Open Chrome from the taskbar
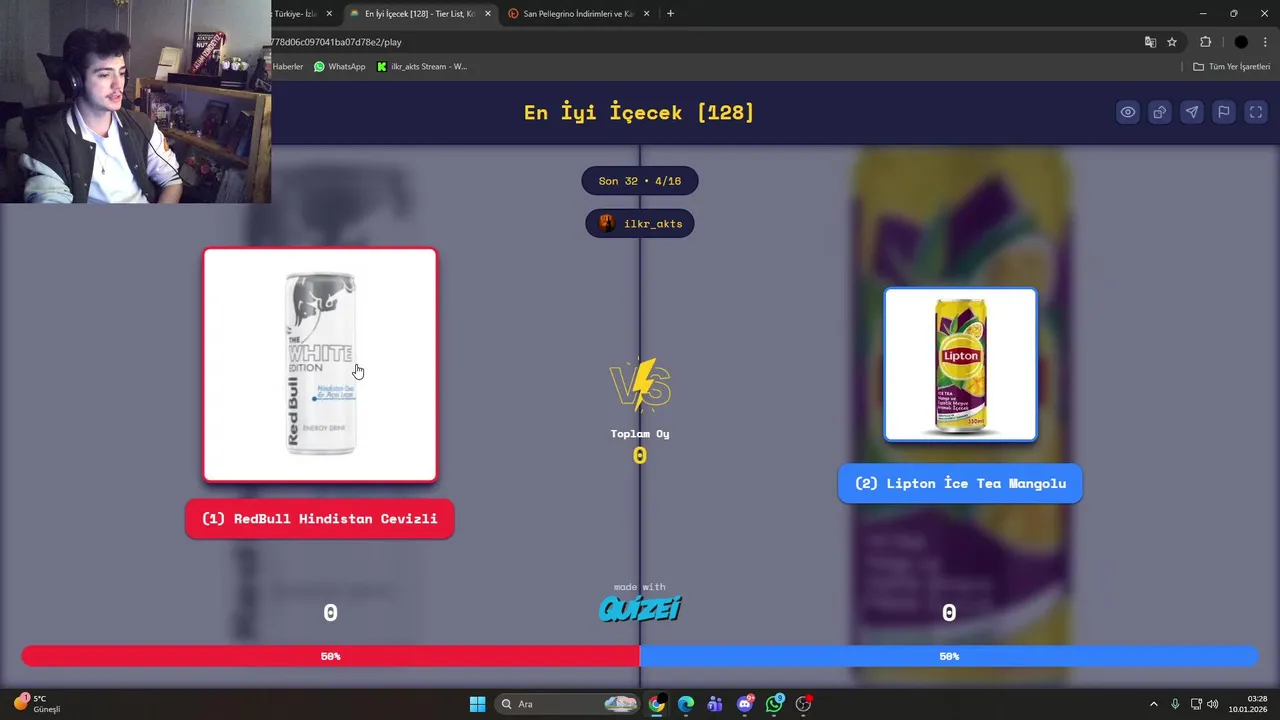Screen dimensions: 1280x720 tap(656, 704)
